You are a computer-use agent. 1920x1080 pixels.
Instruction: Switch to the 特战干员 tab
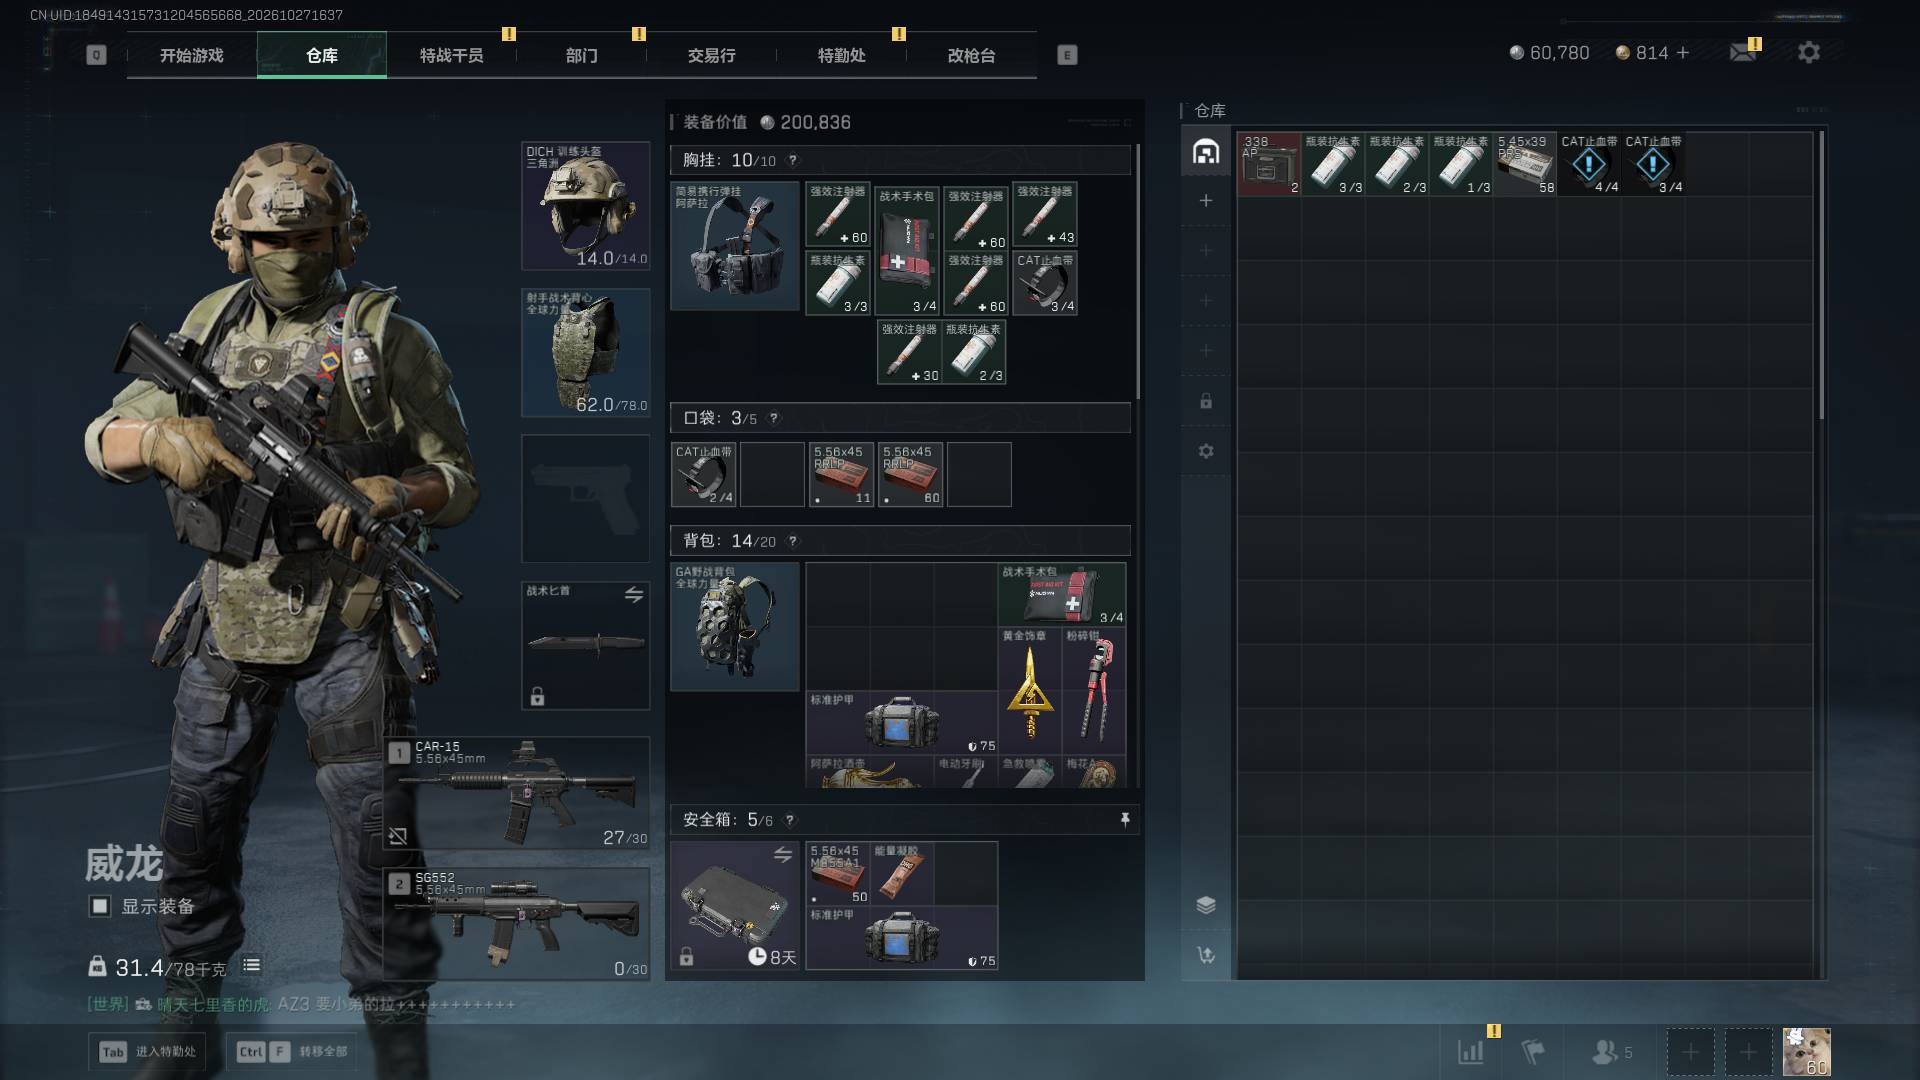click(452, 55)
